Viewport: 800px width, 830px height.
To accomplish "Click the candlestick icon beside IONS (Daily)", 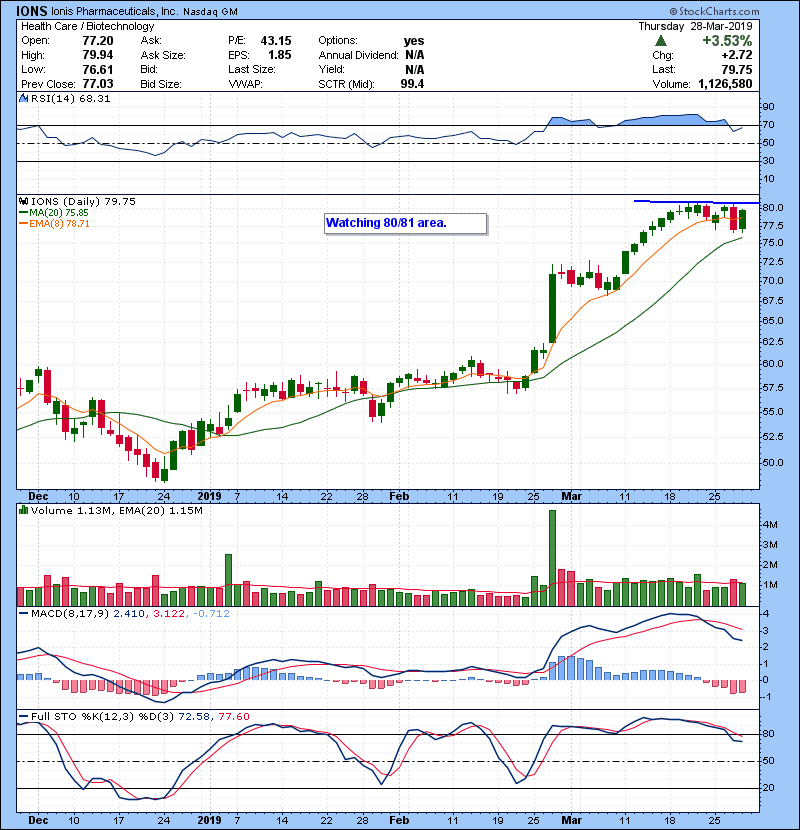I will (24, 201).
